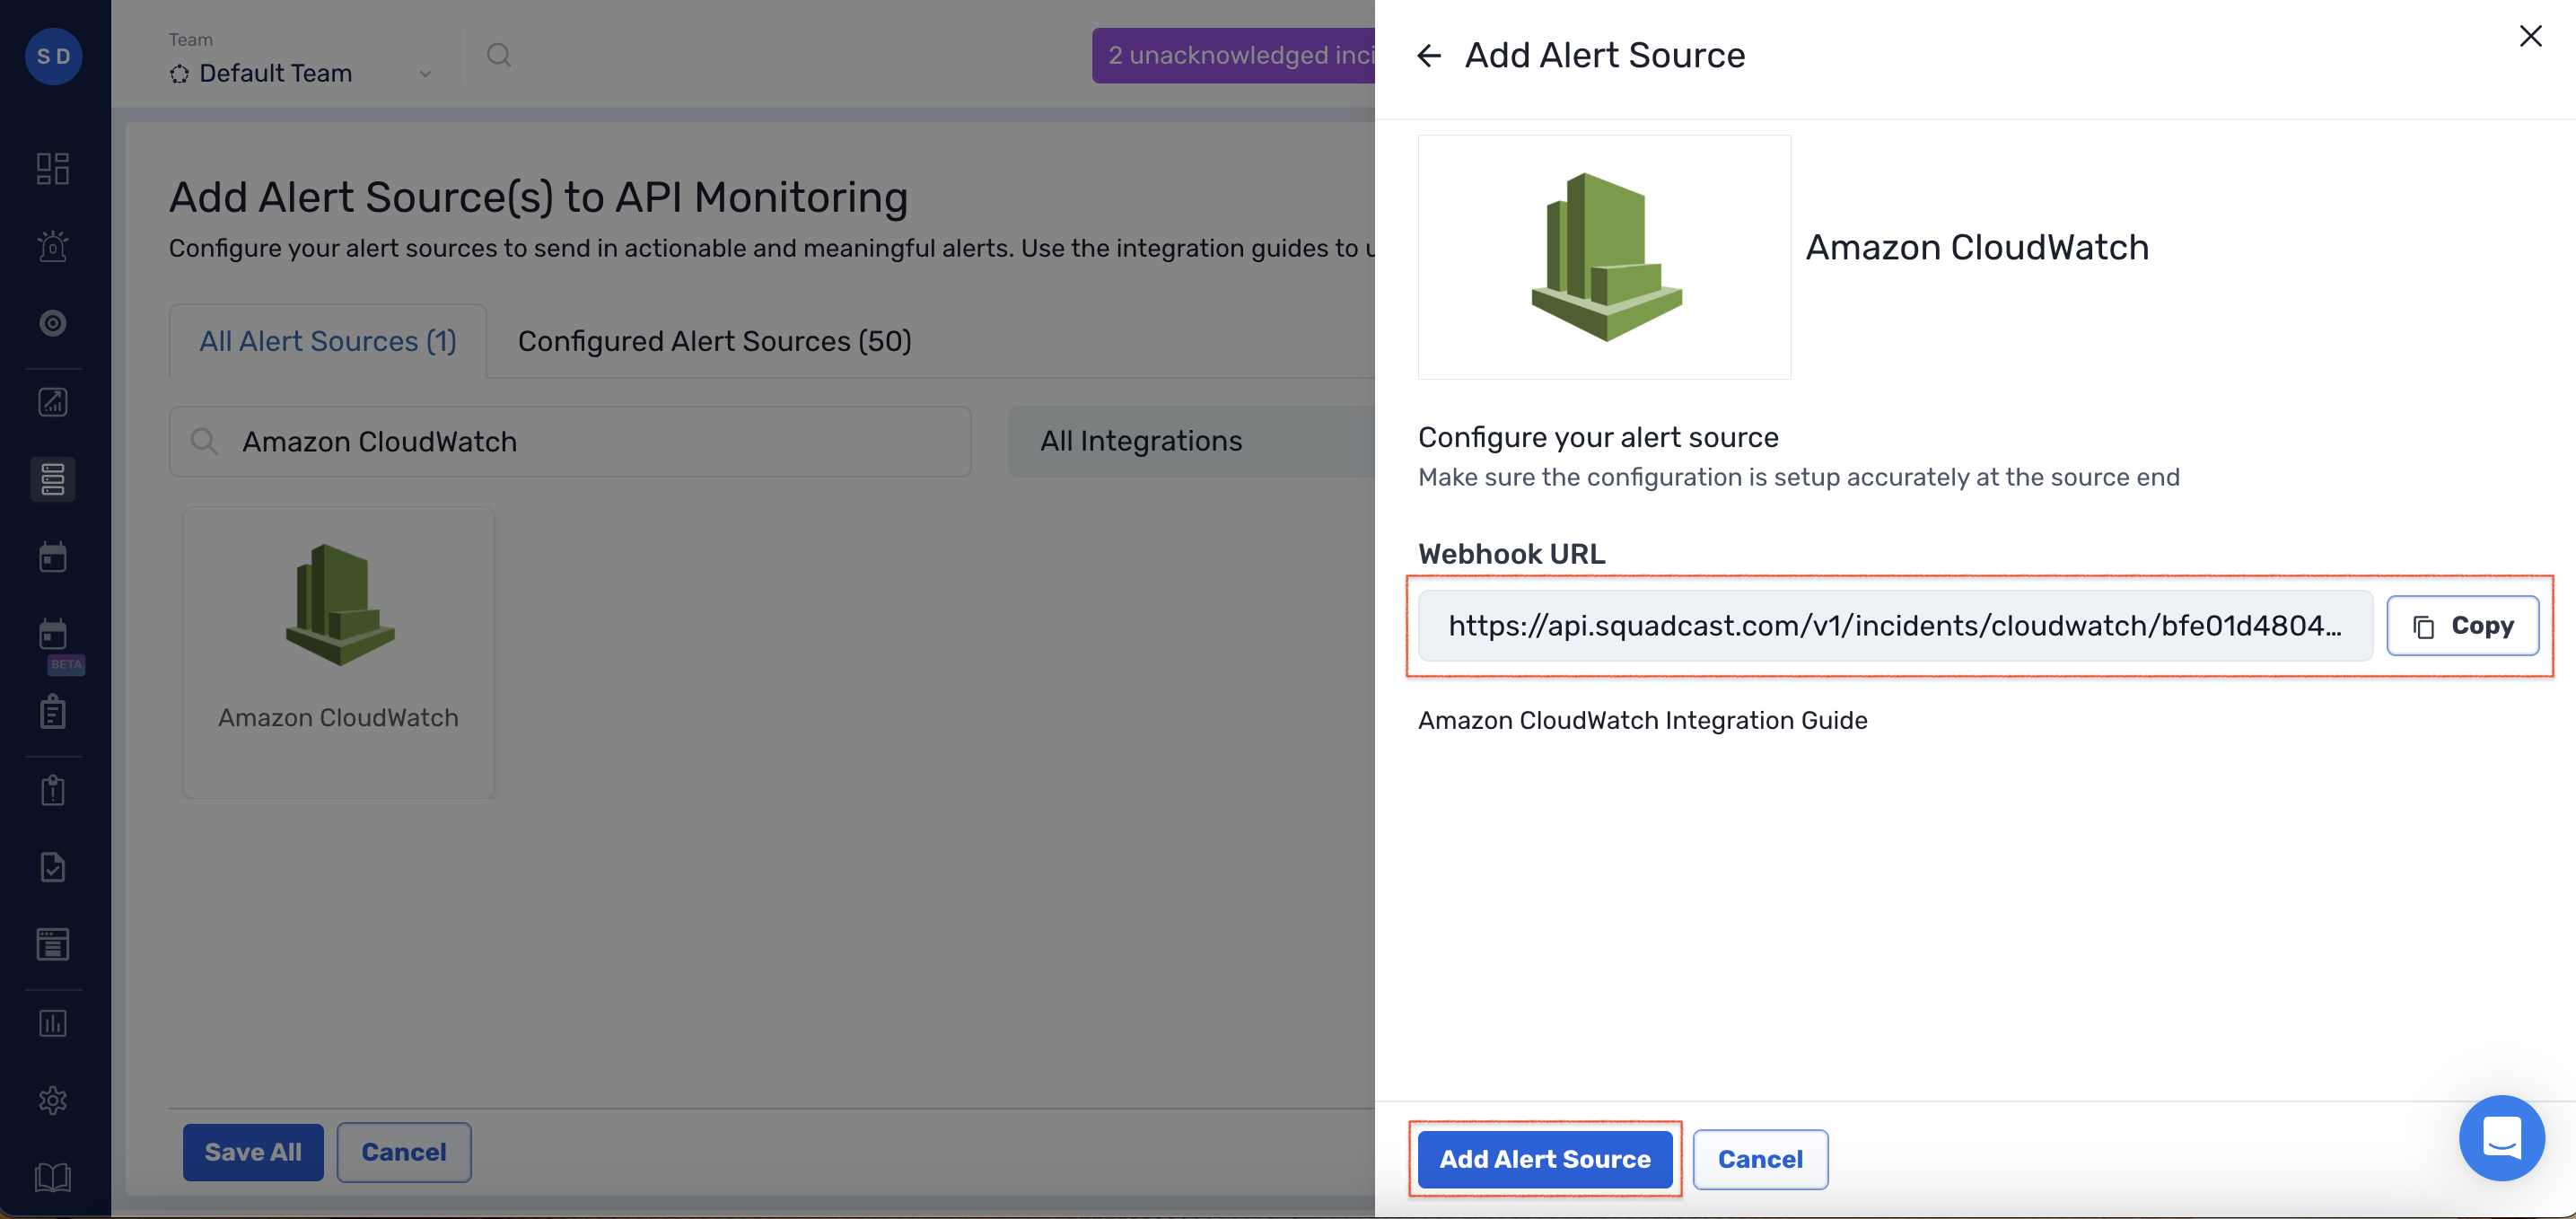Viewport: 2576px width, 1219px height.
Task: Open the Dashboard from the sidebar
Action: pyautogui.click(x=53, y=168)
